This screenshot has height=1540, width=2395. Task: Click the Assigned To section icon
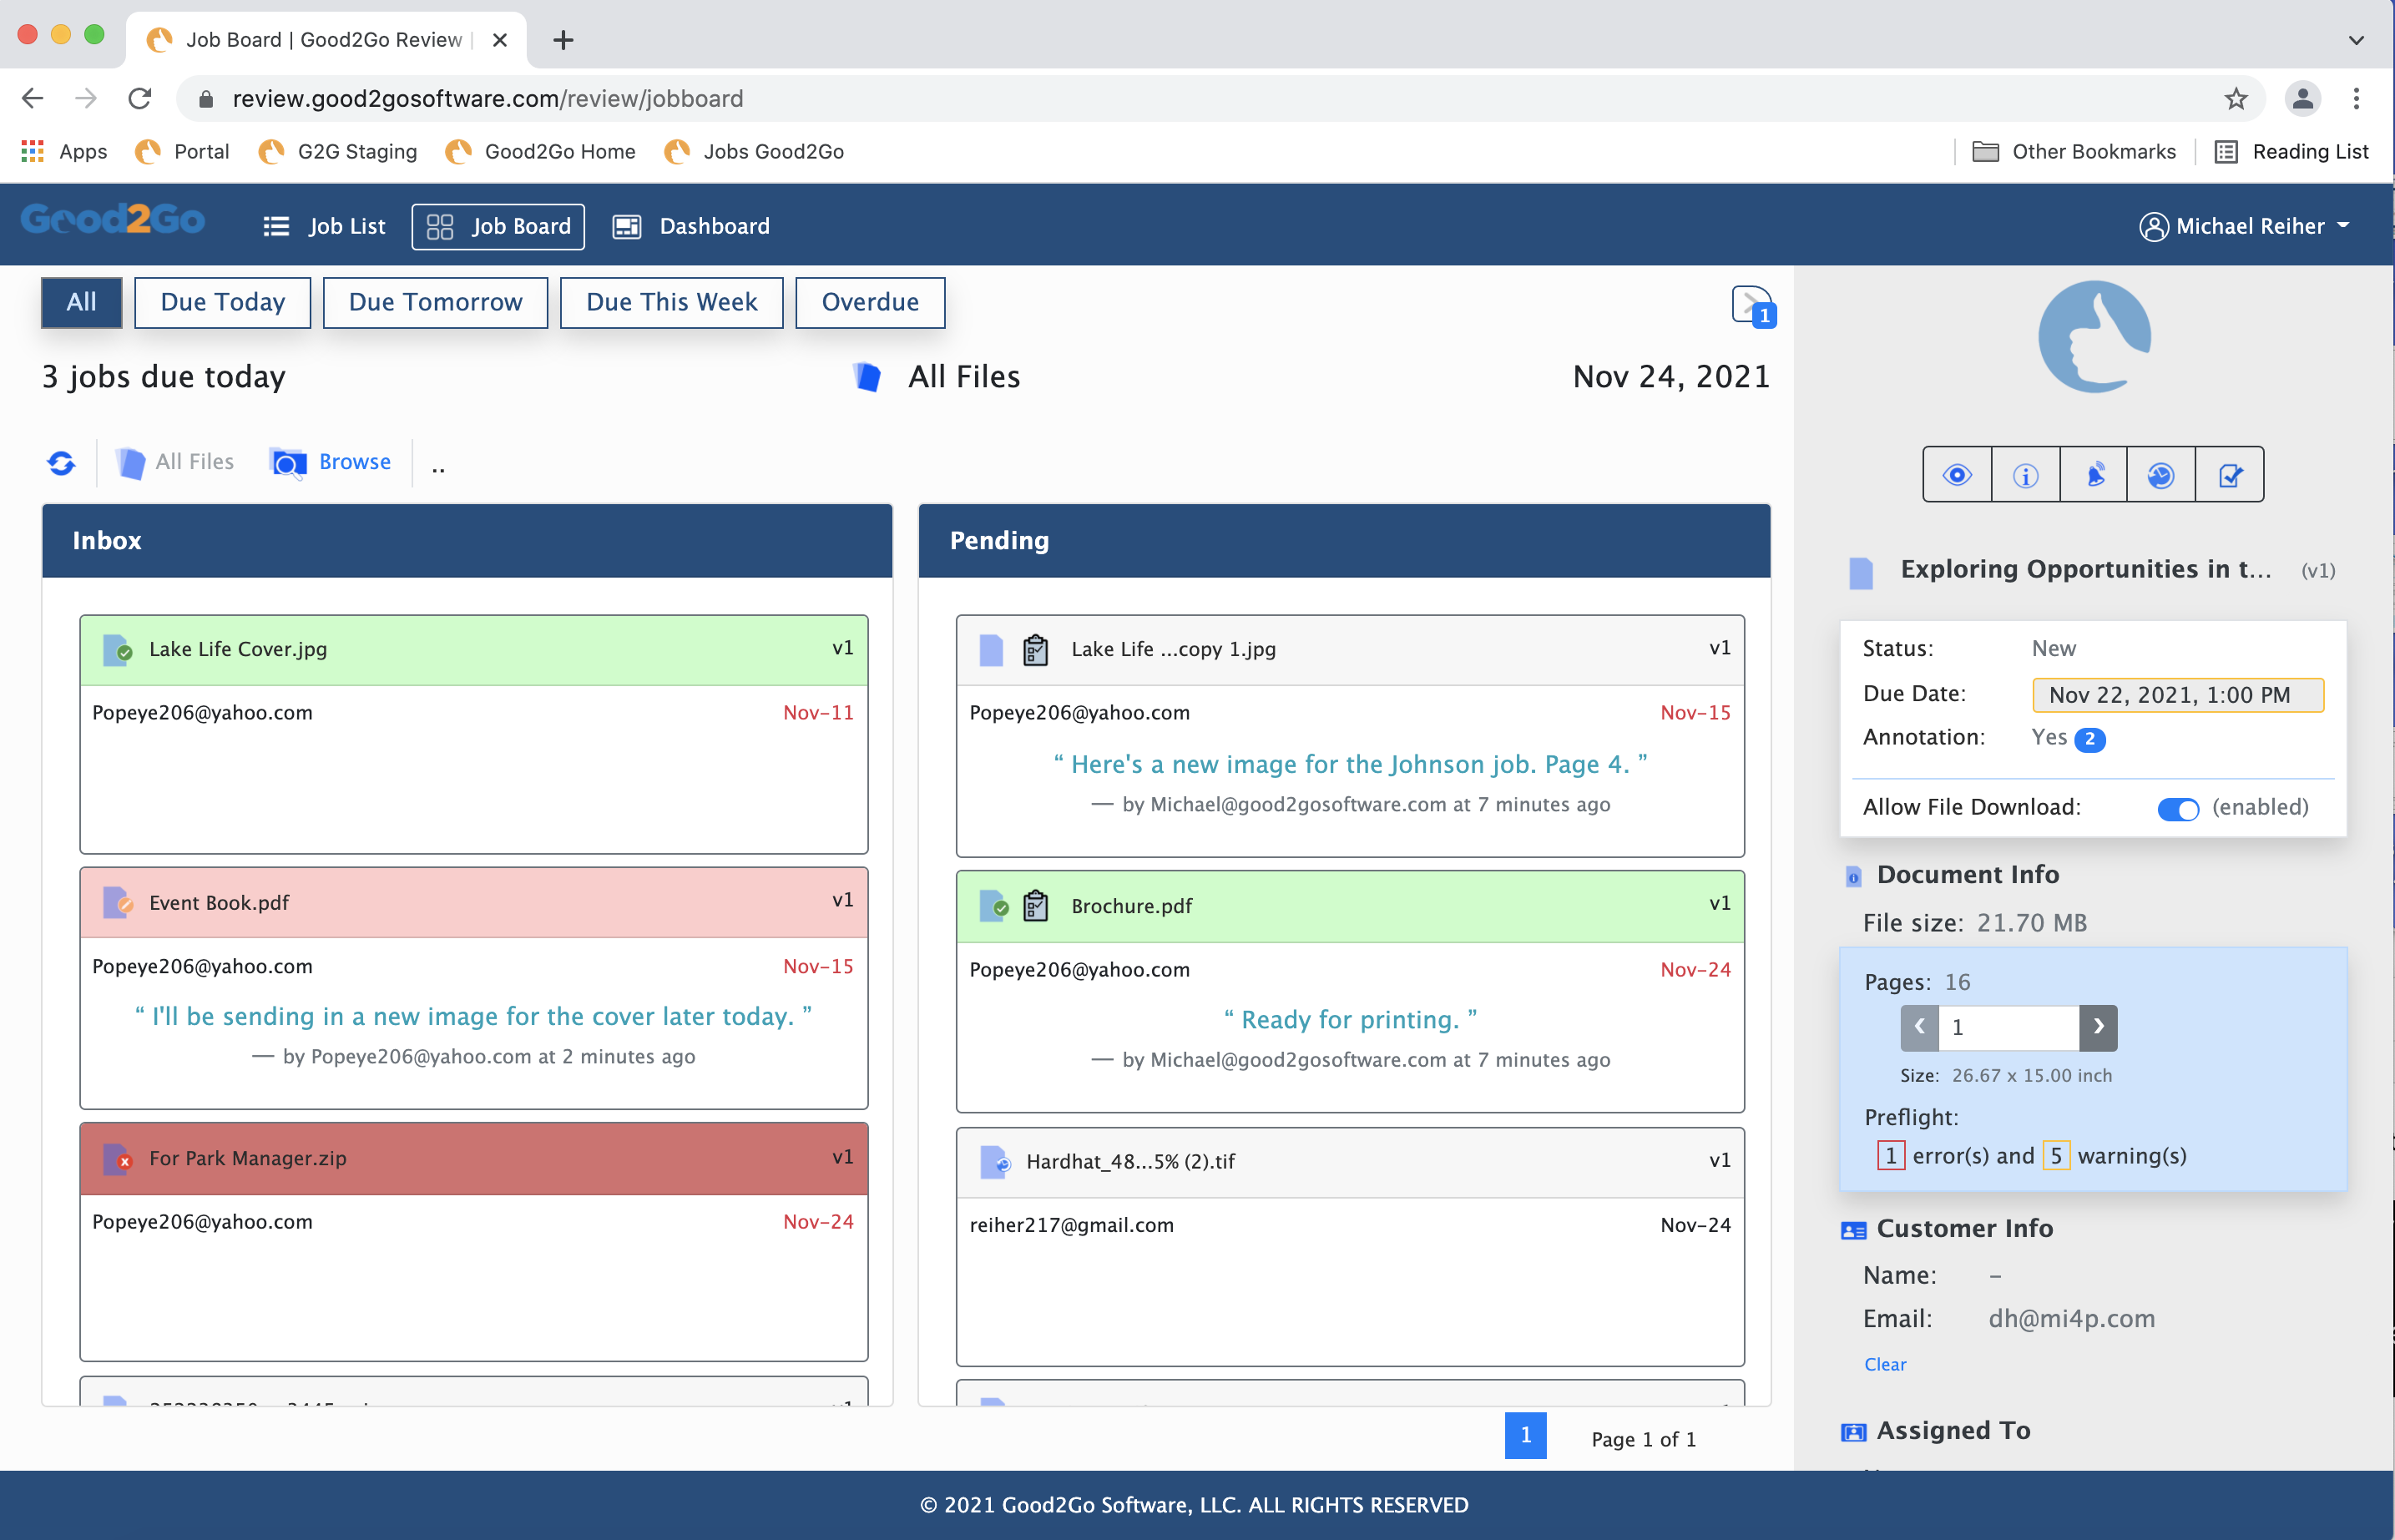[x=1853, y=1433]
